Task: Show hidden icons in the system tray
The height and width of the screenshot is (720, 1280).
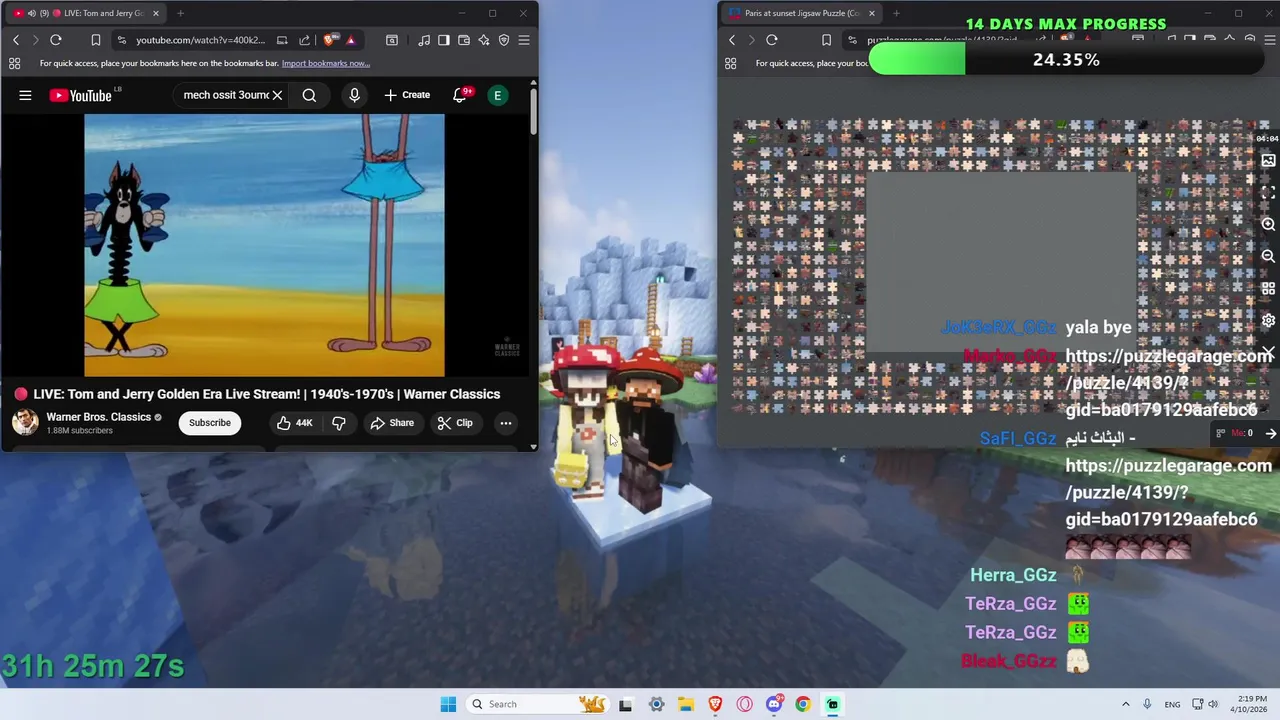Action: point(1125,704)
